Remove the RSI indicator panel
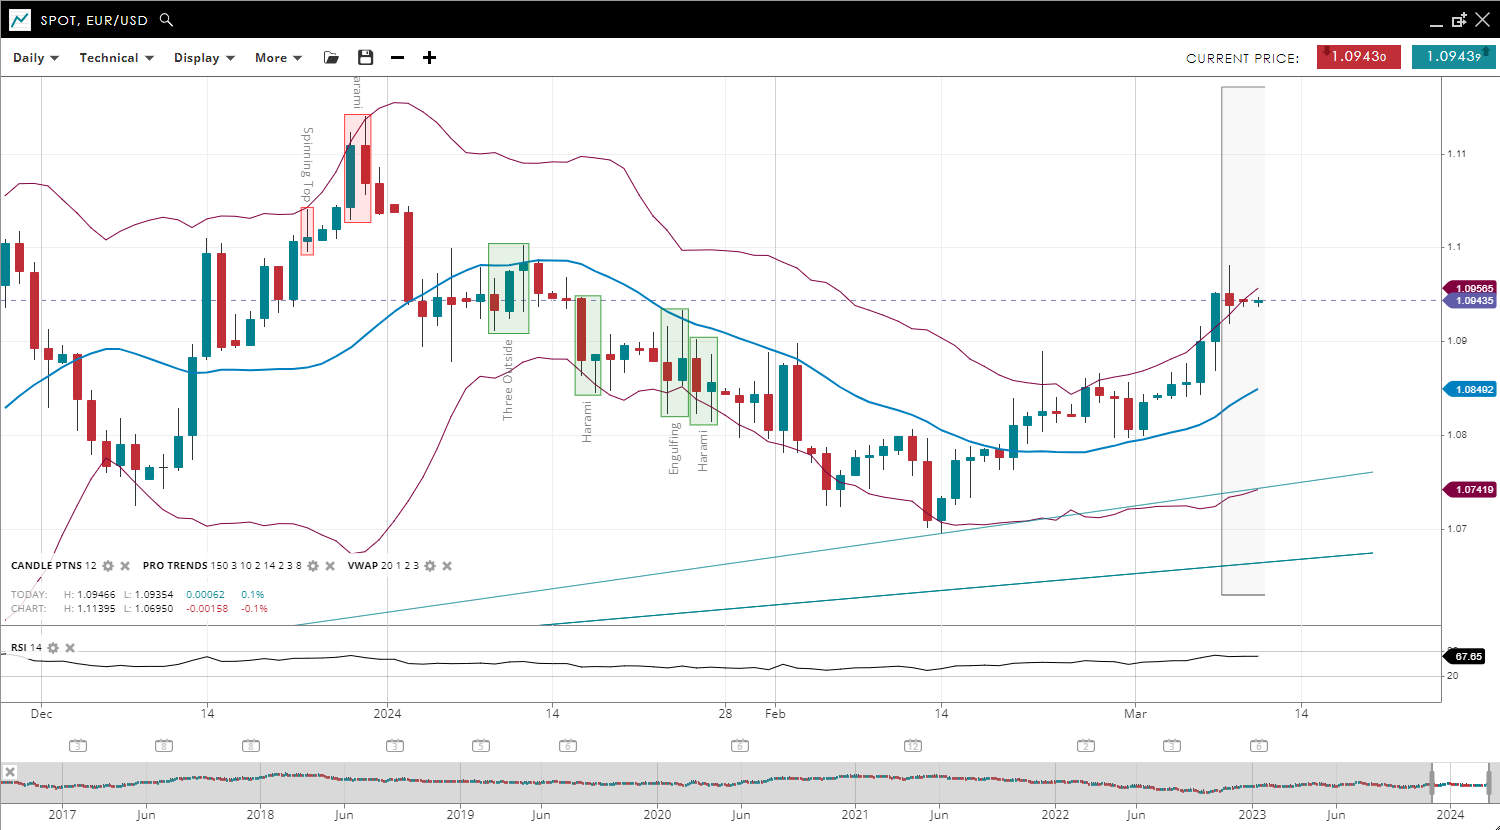 coord(70,648)
